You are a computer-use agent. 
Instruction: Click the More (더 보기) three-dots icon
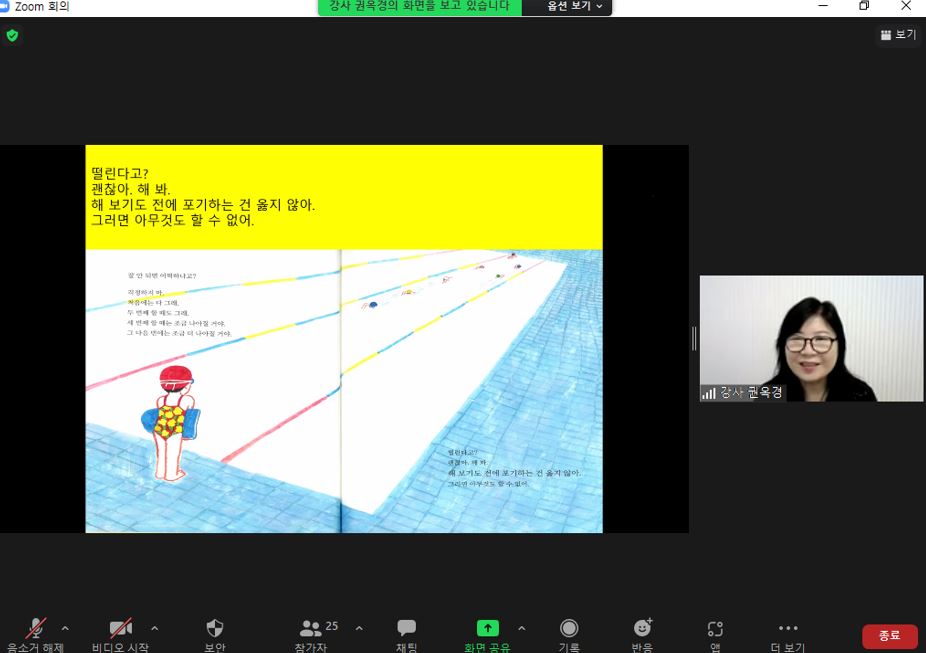[788, 629]
